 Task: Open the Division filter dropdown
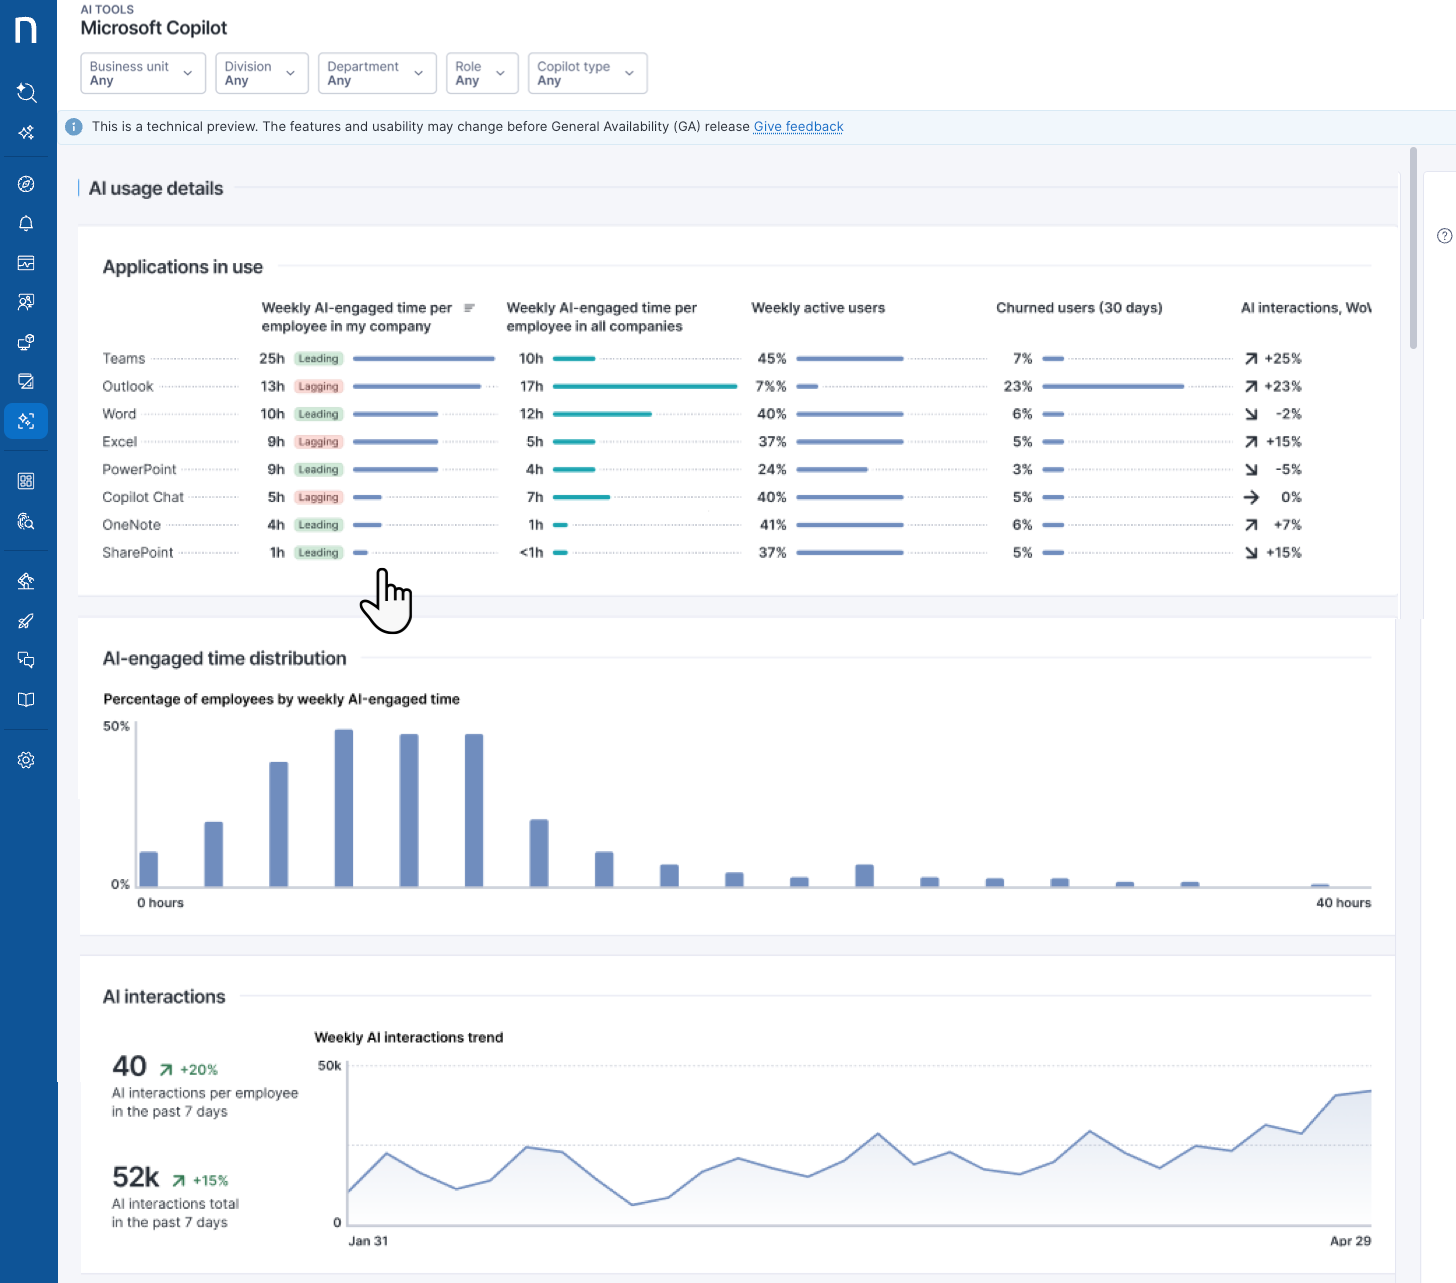(x=261, y=73)
